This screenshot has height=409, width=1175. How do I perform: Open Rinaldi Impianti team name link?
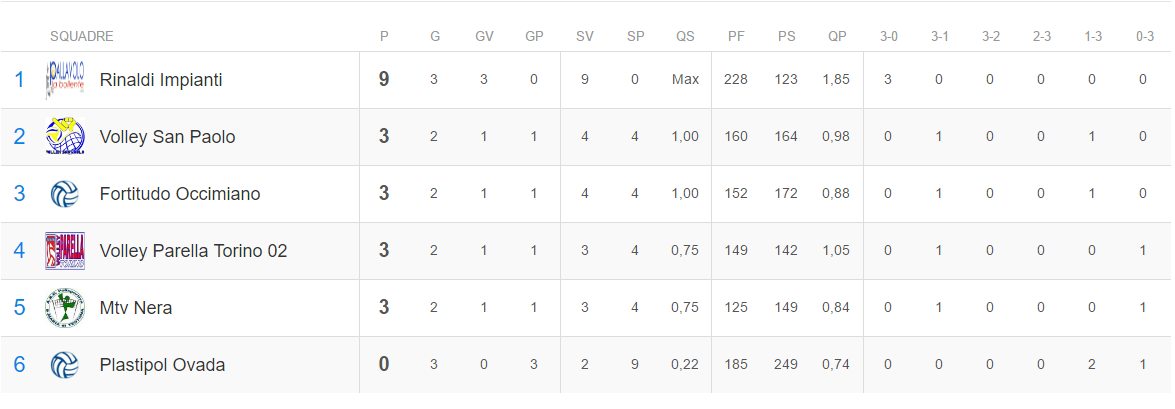click(x=161, y=80)
